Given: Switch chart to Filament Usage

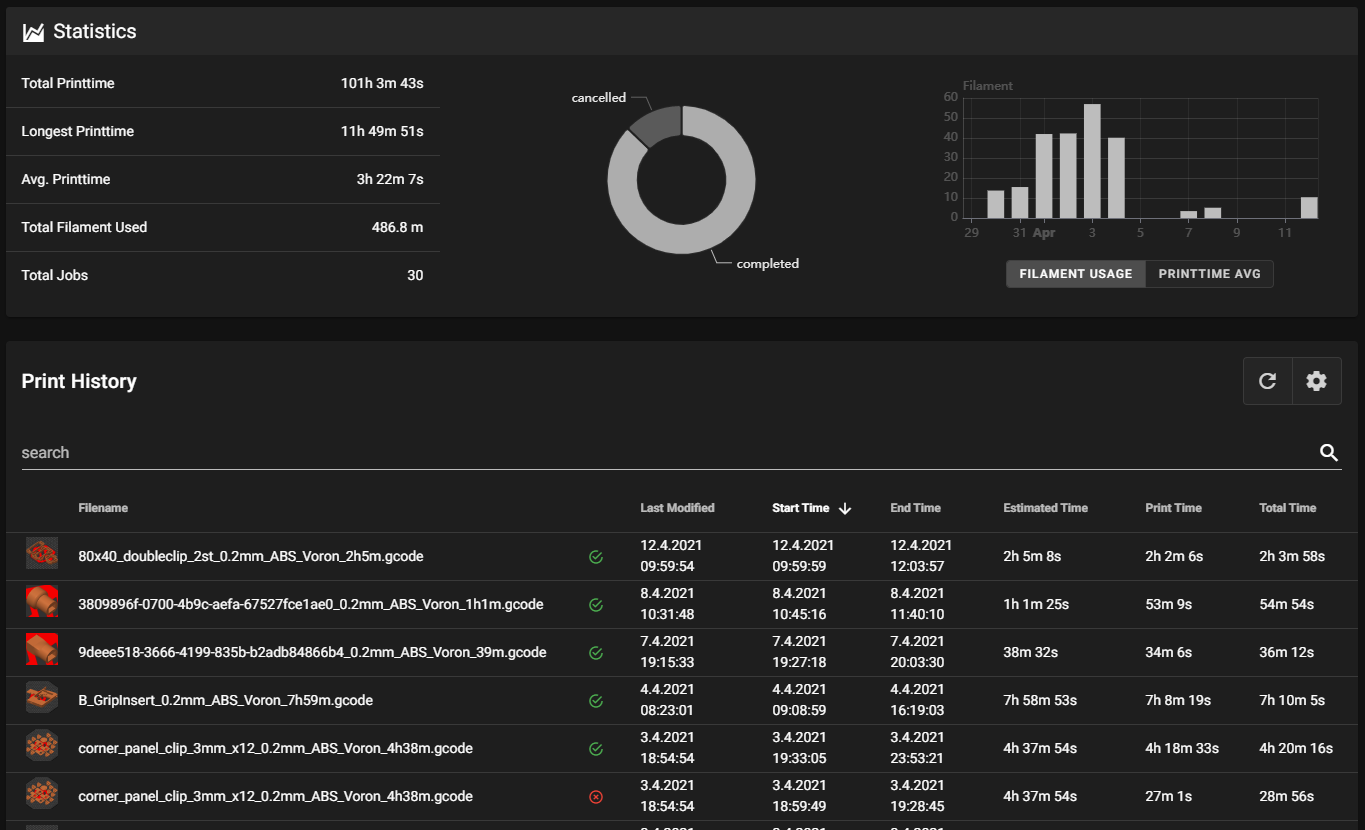Looking at the screenshot, I should tap(1075, 274).
